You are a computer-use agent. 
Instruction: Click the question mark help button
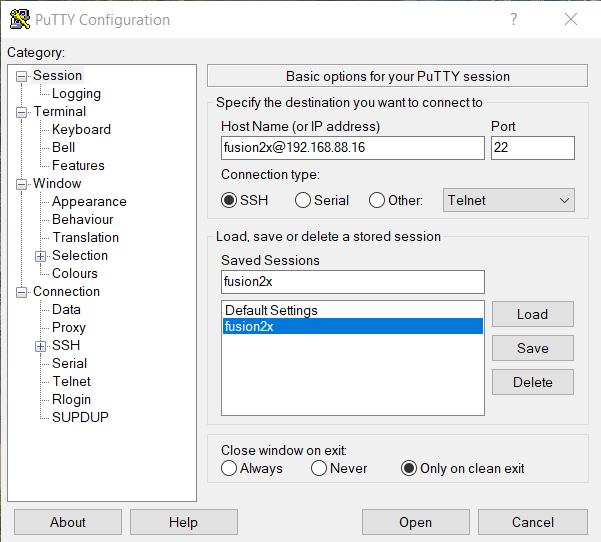(514, 19)
